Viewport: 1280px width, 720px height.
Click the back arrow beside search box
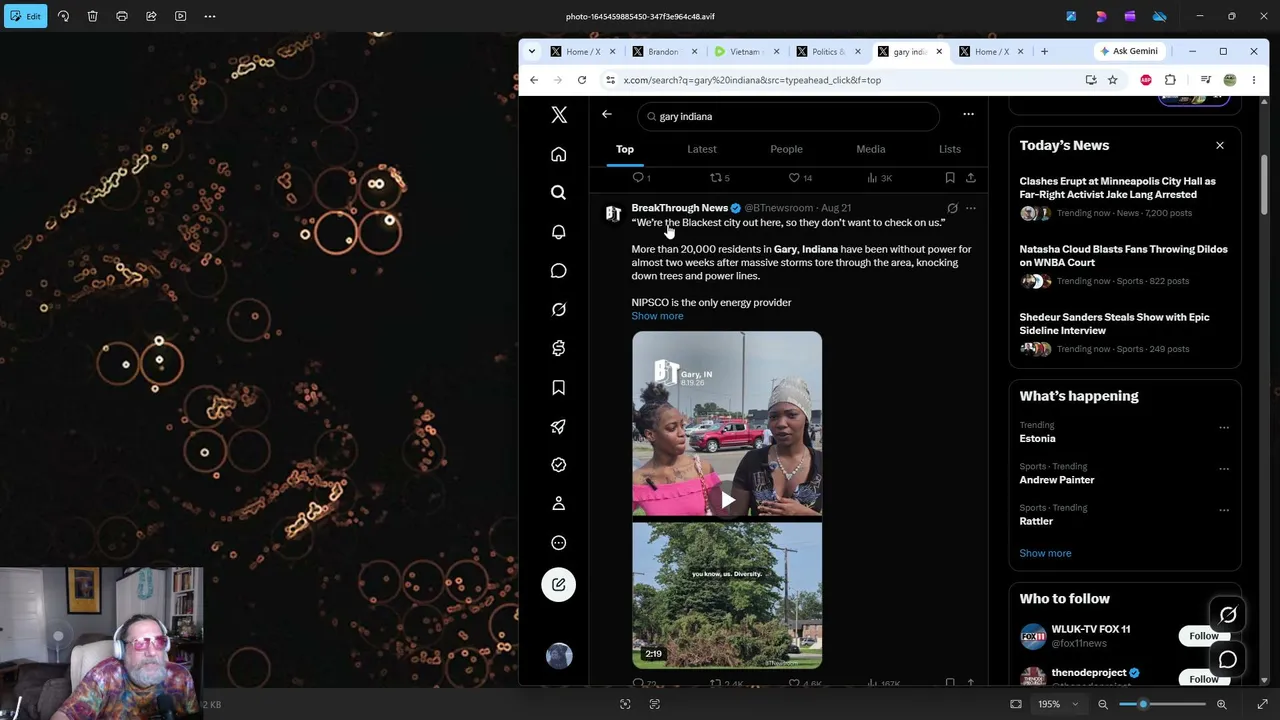pos(607,115)
